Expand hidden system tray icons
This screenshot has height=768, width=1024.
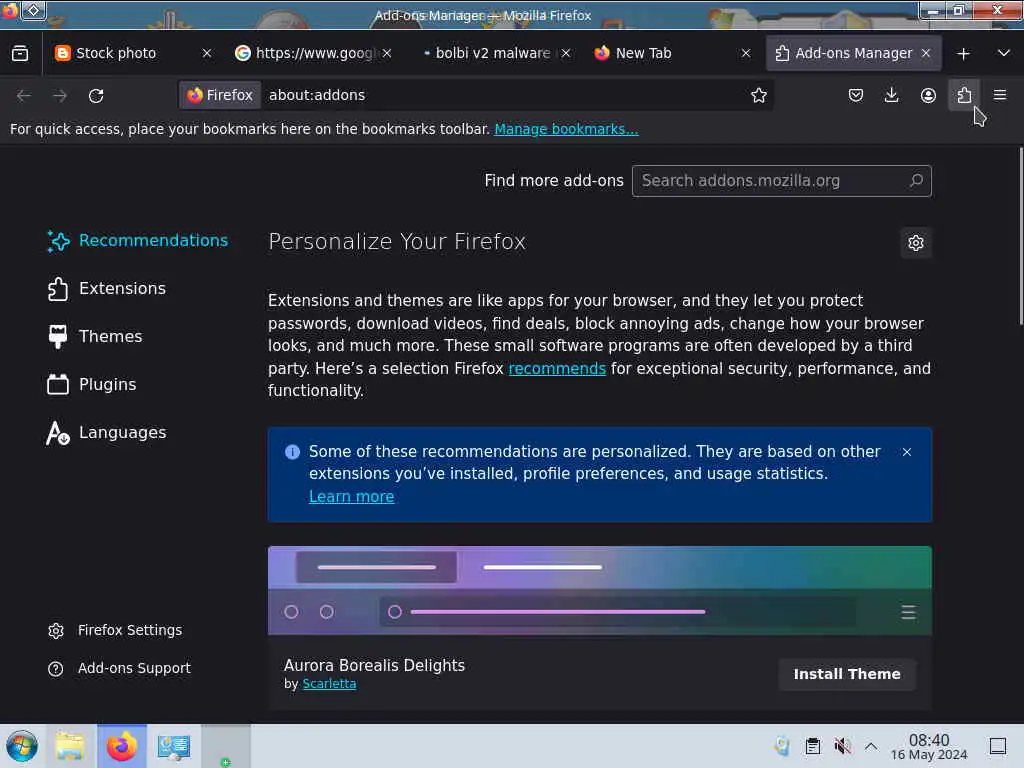871,746
